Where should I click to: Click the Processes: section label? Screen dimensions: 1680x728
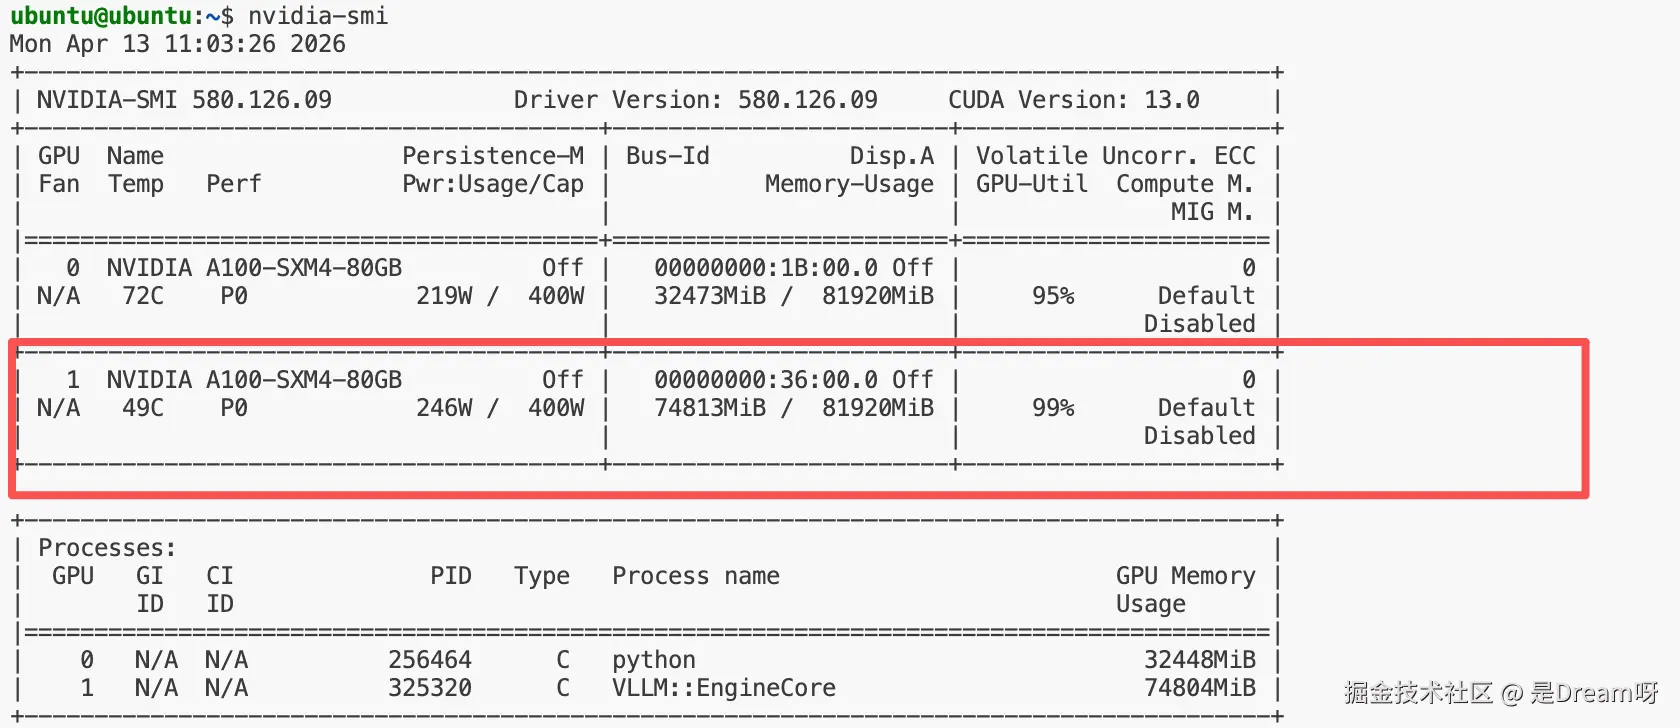point(107,548)
